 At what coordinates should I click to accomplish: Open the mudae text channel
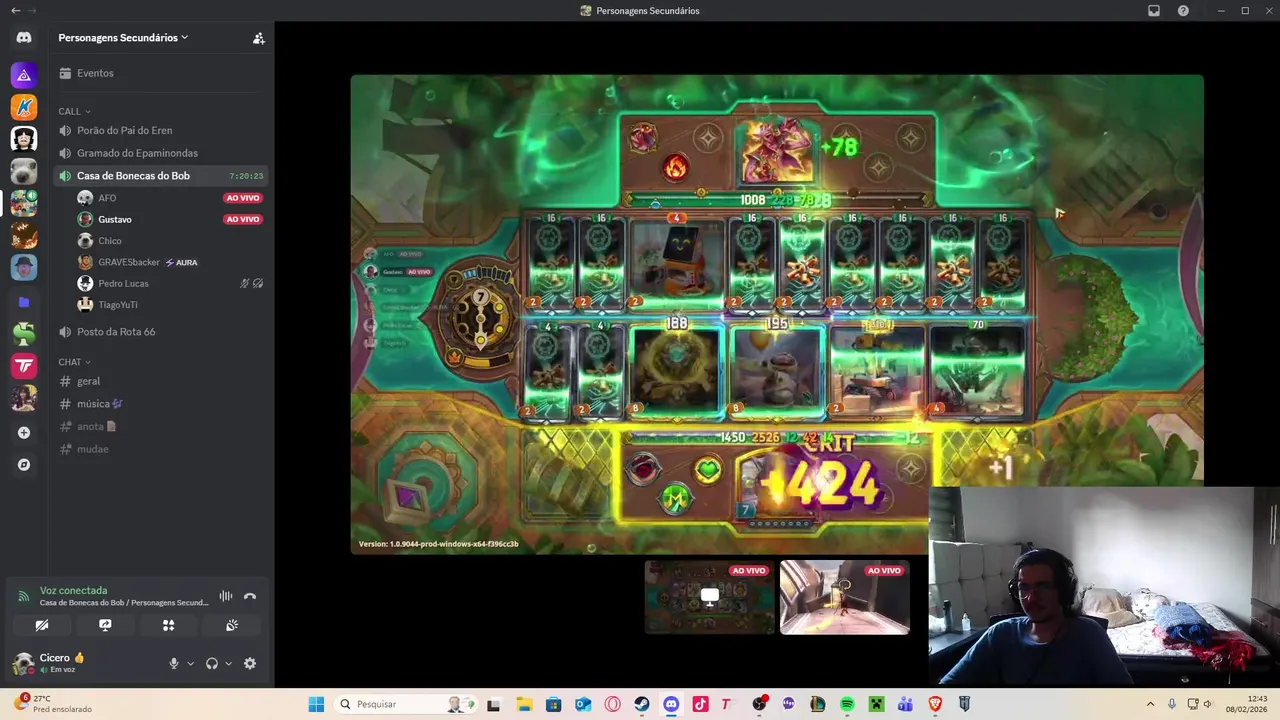(160, 449)
